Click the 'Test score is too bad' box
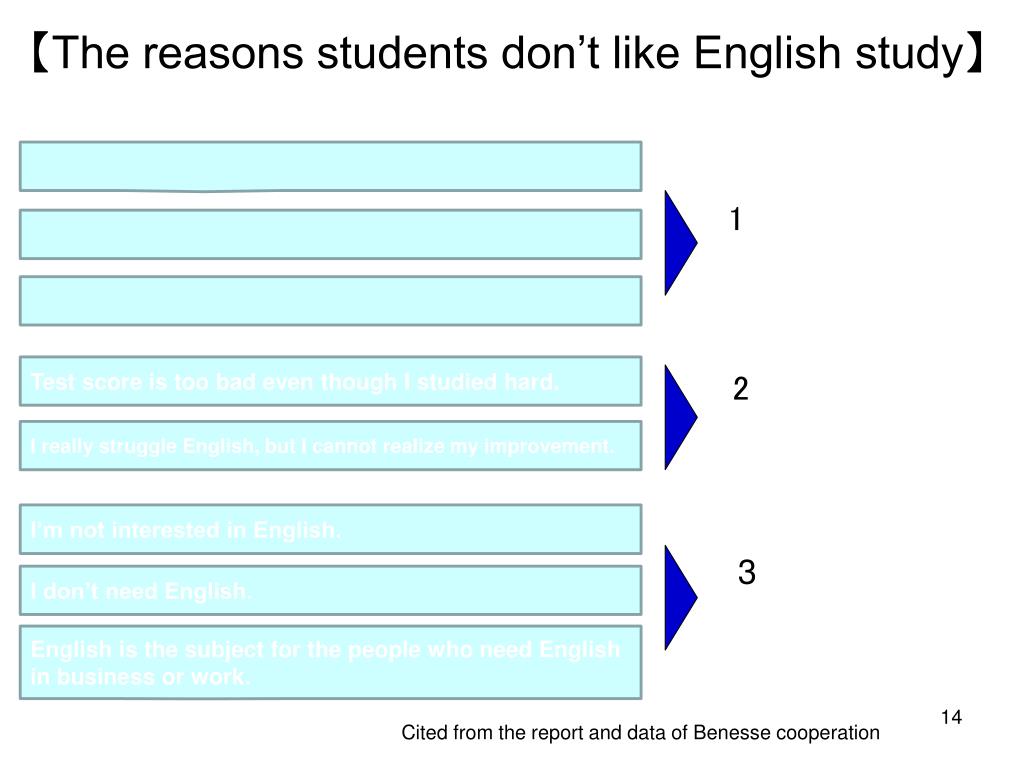Screen dimensions: 1024x768 coord(330,381)
